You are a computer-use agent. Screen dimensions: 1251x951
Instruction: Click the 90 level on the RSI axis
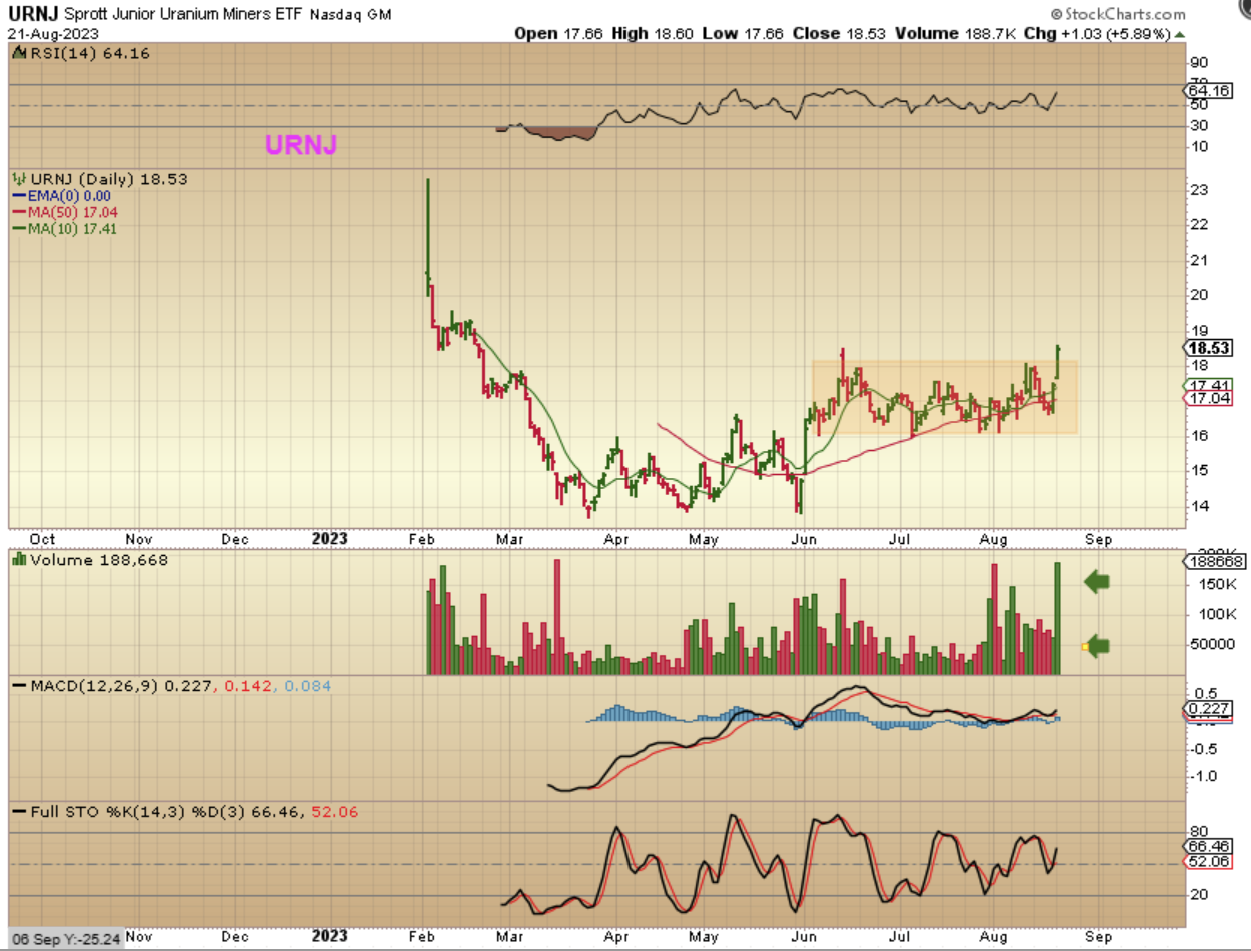[1200, 62]
